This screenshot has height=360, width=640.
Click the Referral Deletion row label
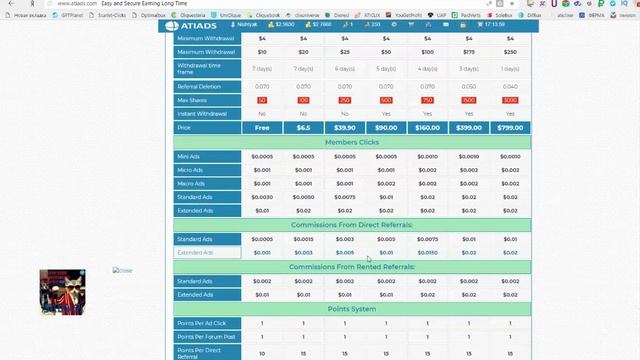coord(207,87)
